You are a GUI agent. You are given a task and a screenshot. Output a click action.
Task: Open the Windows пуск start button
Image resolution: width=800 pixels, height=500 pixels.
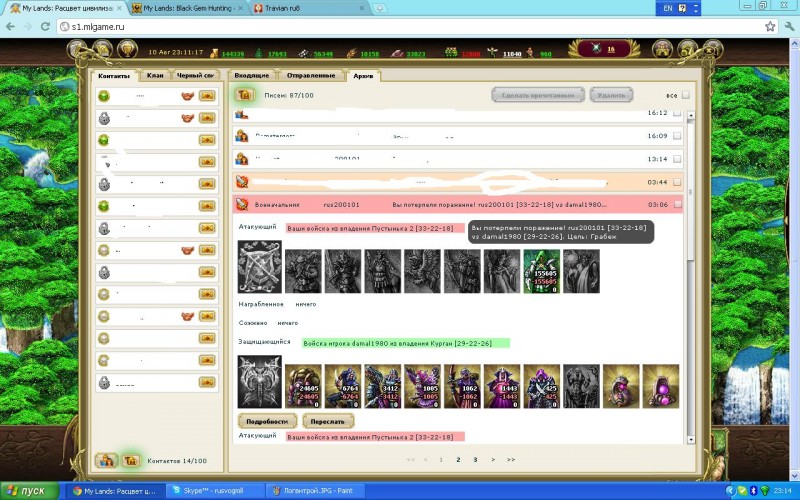point(30,491)
